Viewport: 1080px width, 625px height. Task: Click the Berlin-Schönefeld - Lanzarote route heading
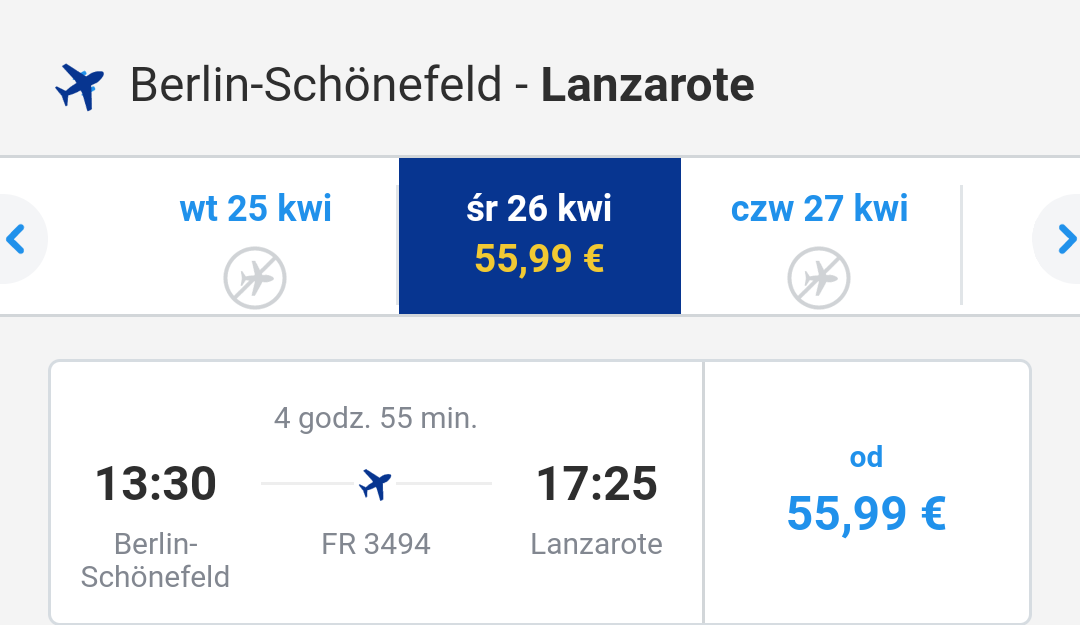tap(442, 85)
